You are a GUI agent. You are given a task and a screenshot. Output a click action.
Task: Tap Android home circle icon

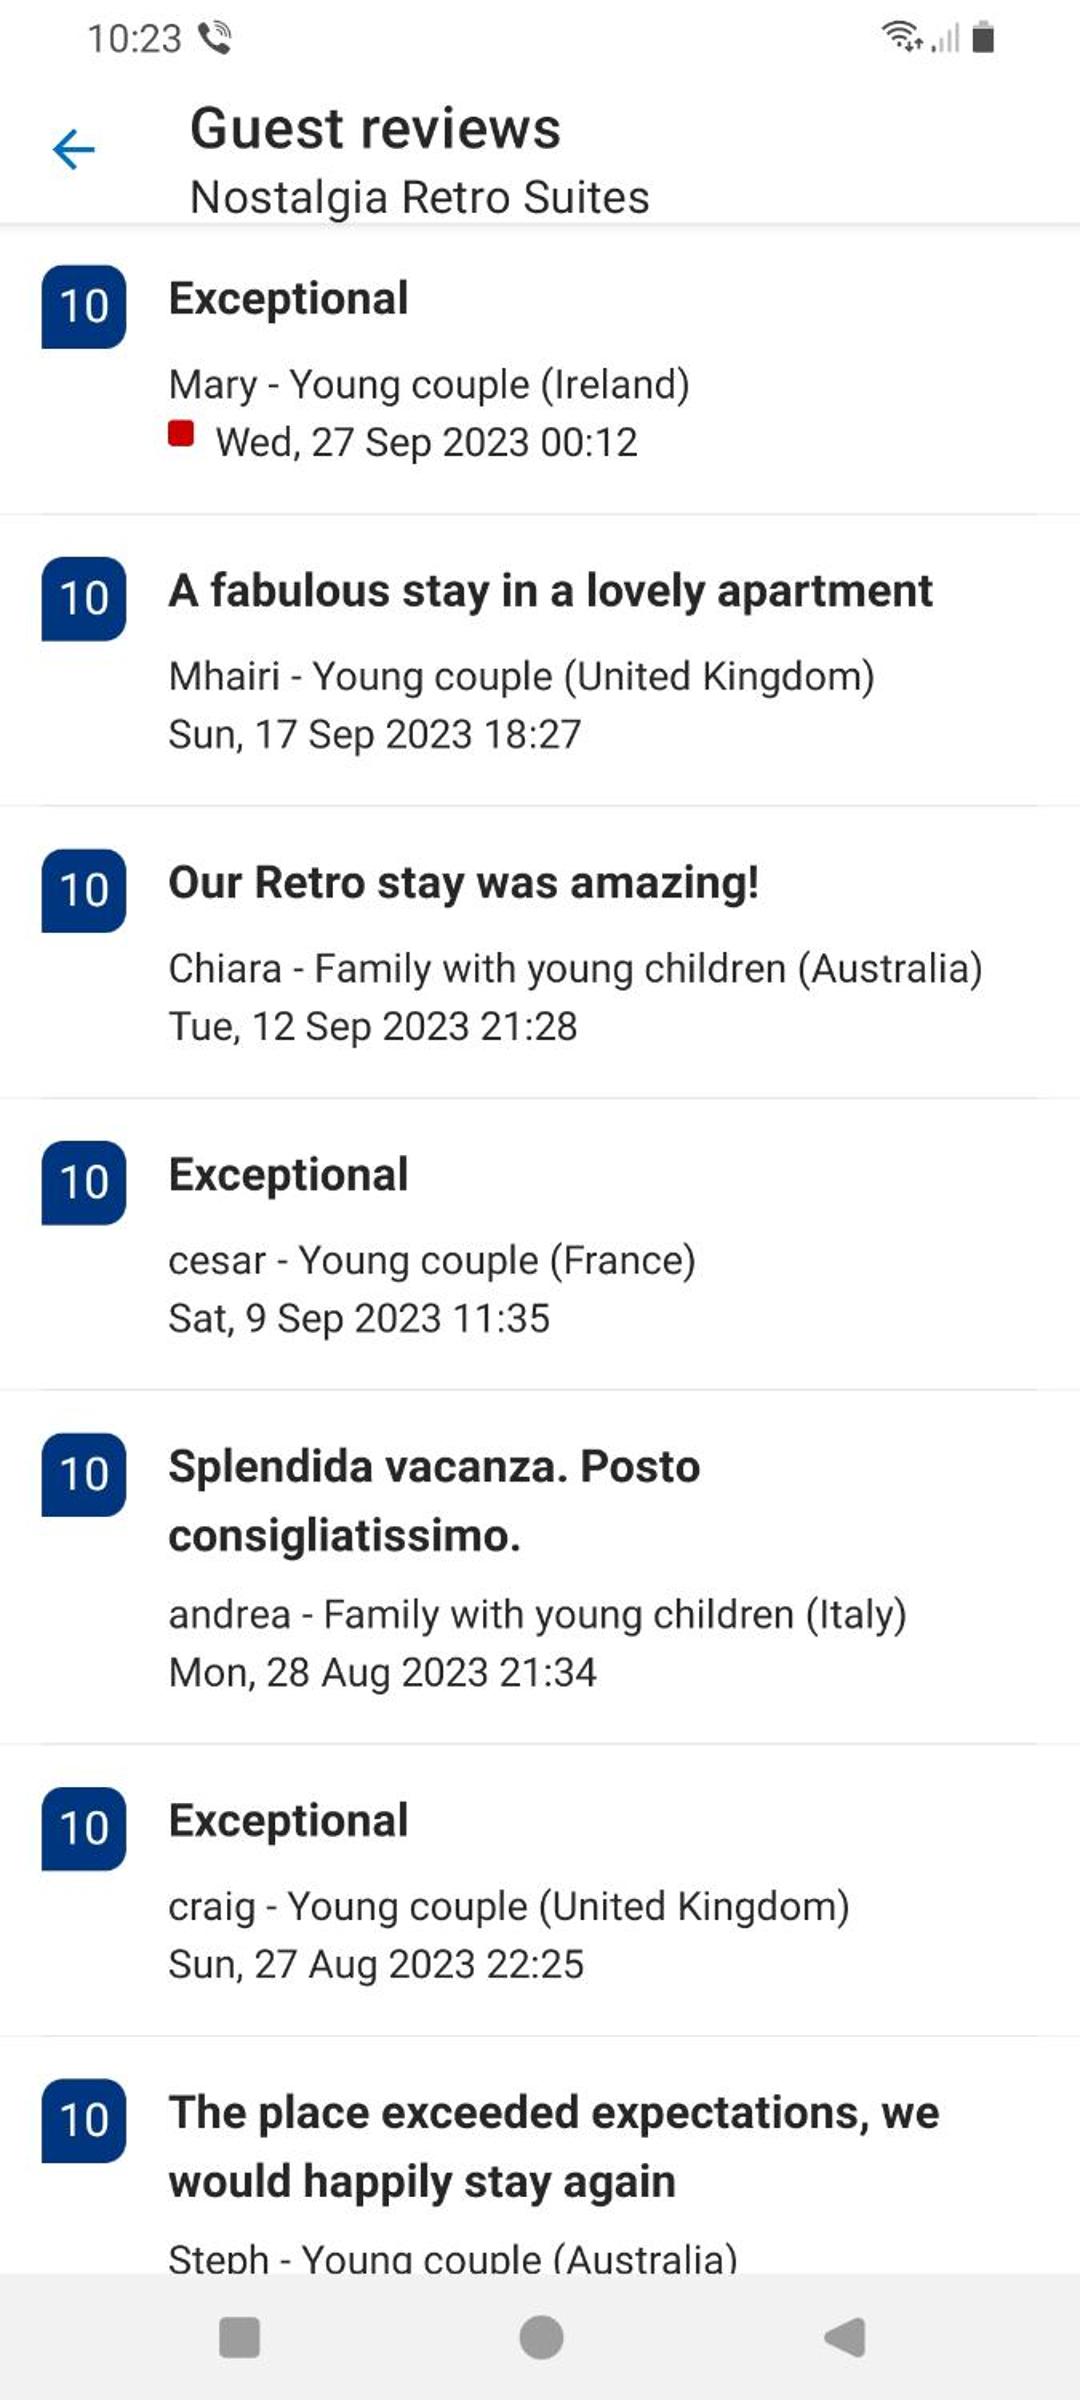(541, 2338)
